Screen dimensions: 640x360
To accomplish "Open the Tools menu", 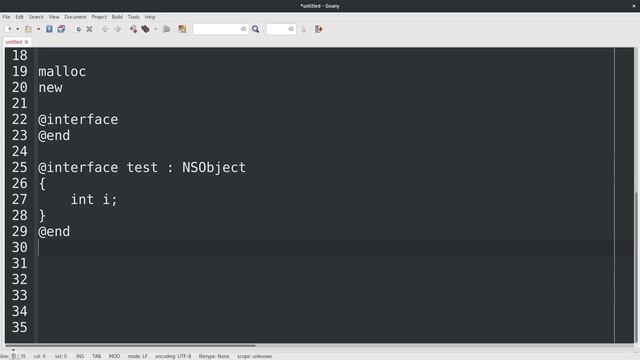I will pyautogui.click(x=133, y=17).
